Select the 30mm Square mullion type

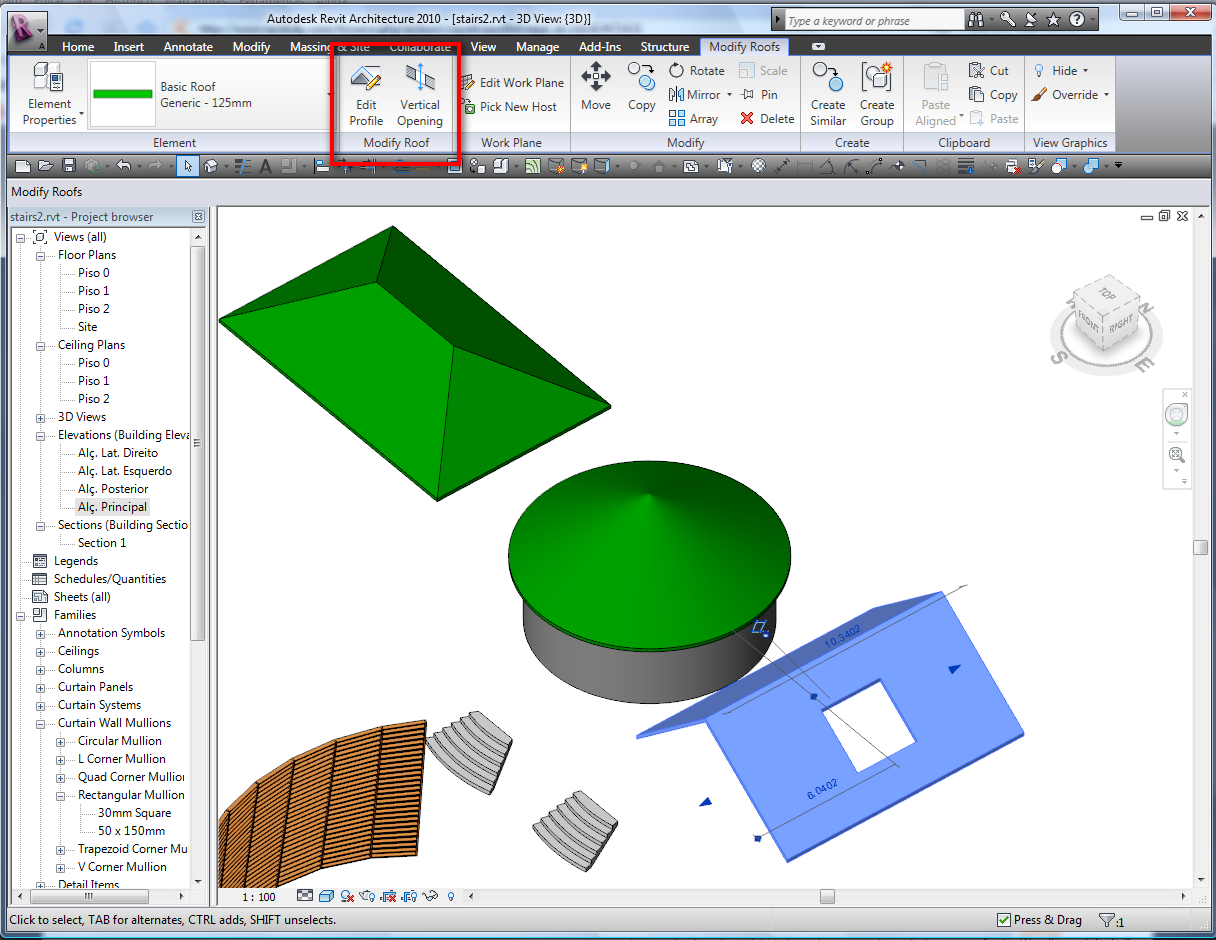[x=134, y=813]
